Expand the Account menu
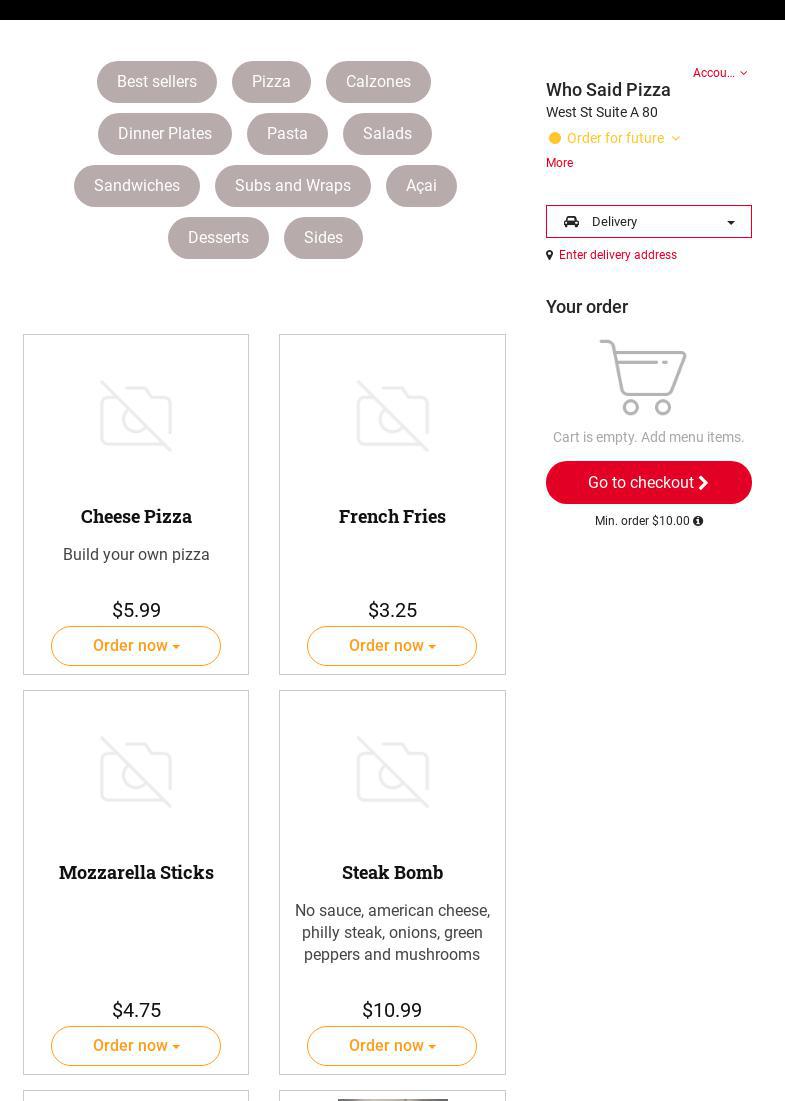 720,73
